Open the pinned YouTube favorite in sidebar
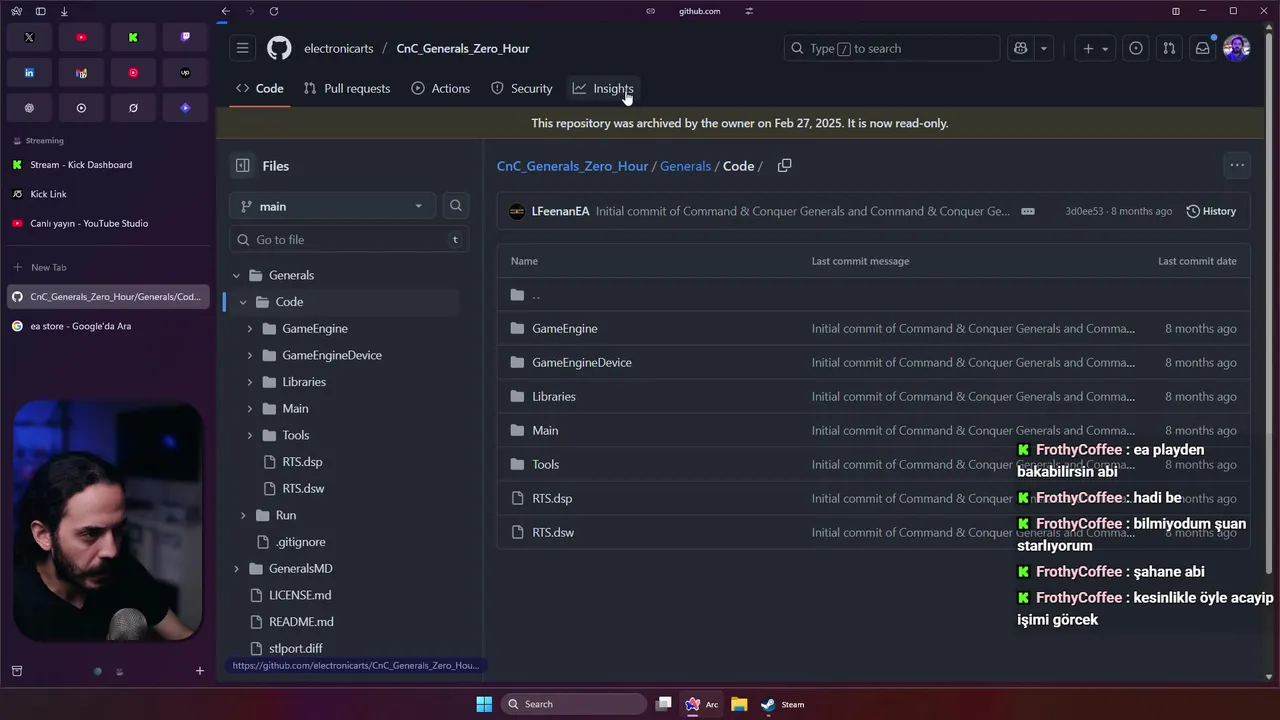The height and width of the screenshot is (720, 1280). tap(81, 37)
